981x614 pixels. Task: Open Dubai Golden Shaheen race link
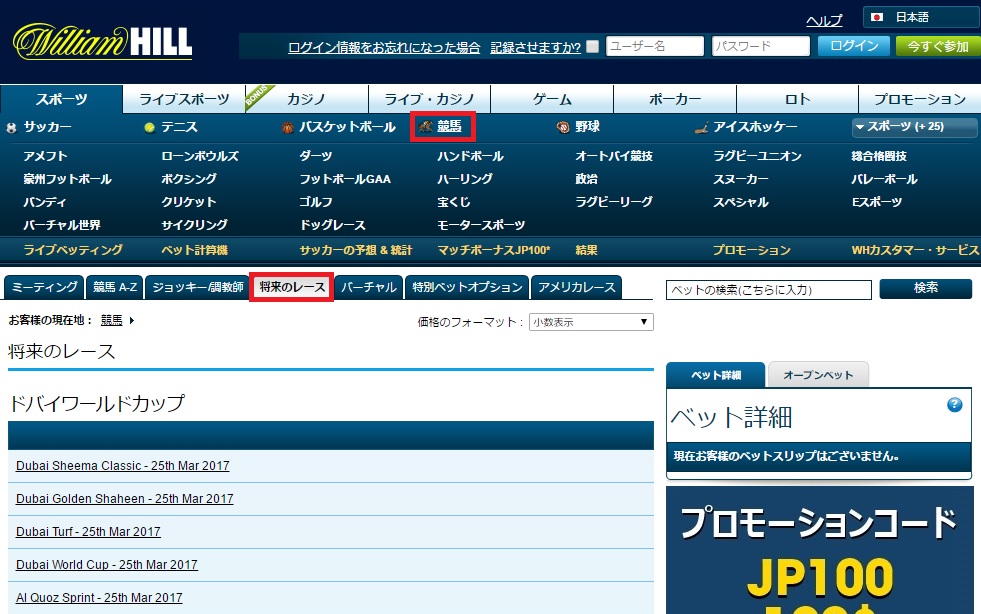click(125, 499)
